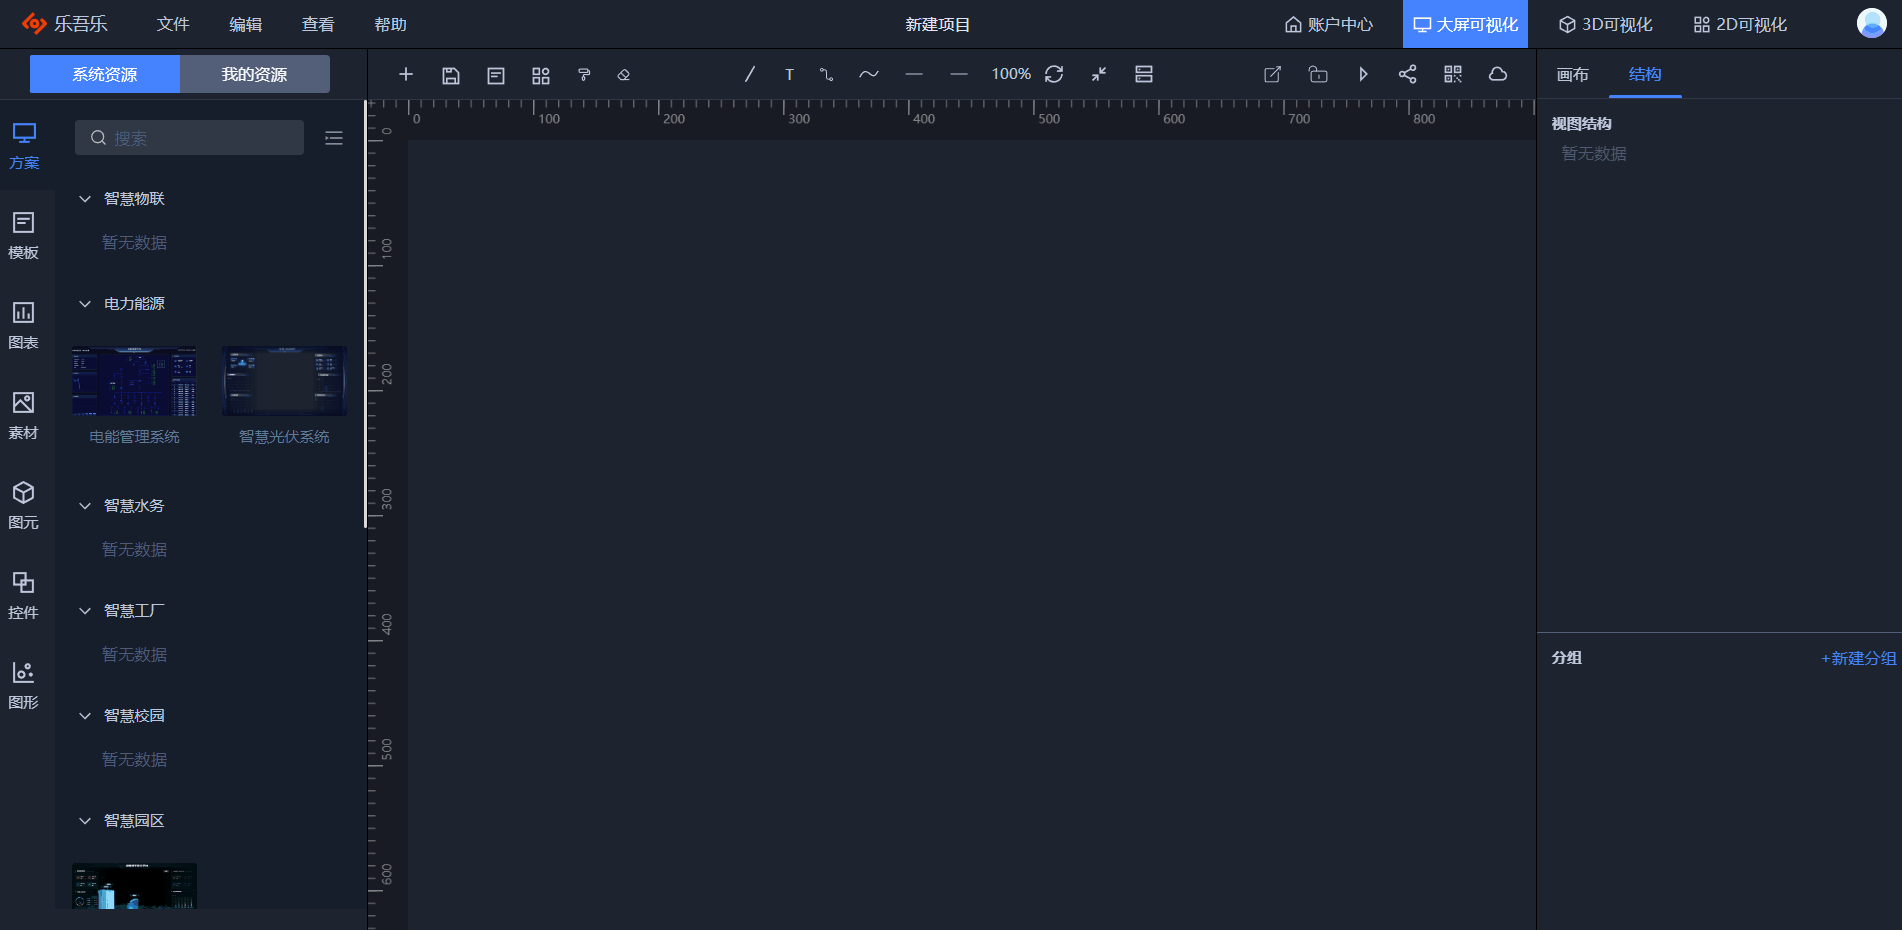1902x930 pixels.
Task: Open the 图形 sidebar category
Action: pyautogui.click(x=24, y=686)
